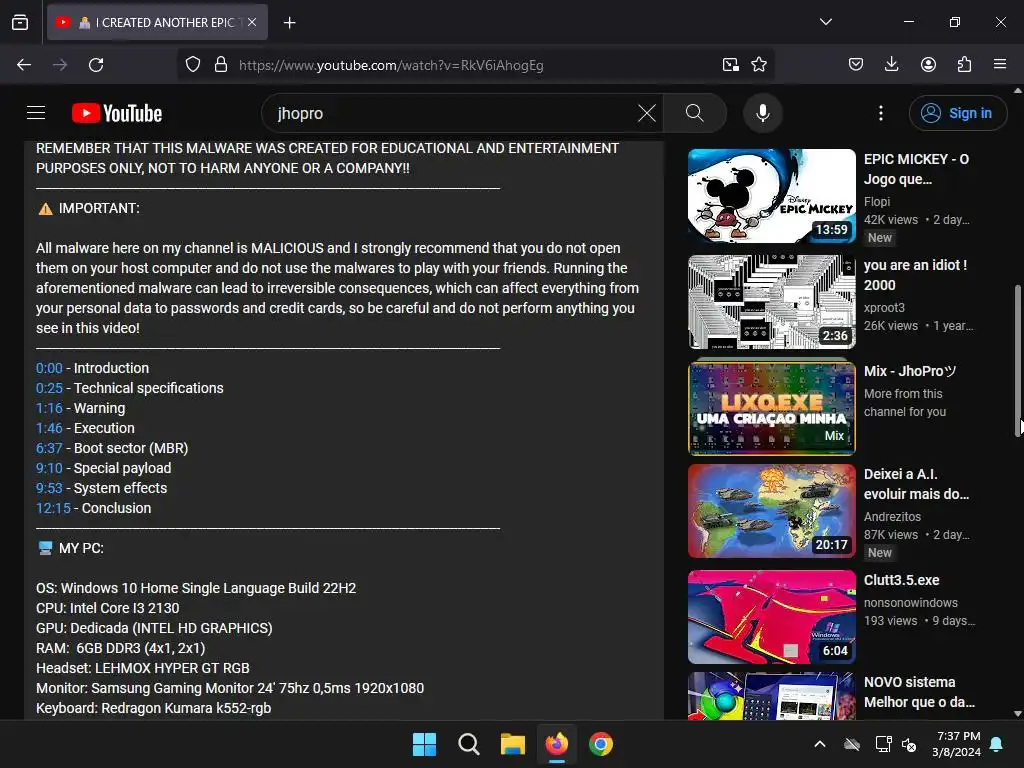Open the Clutt3.5.exe video title
1024x768 pixels.
(901, 580)
